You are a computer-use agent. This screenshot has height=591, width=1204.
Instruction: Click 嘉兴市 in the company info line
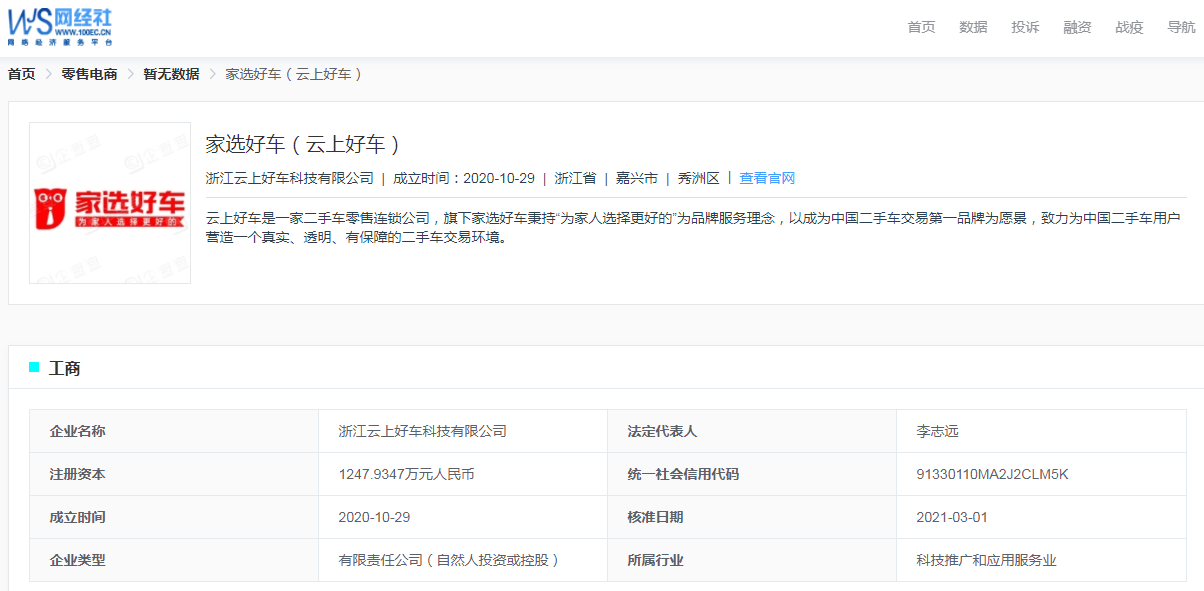(636, 178)
